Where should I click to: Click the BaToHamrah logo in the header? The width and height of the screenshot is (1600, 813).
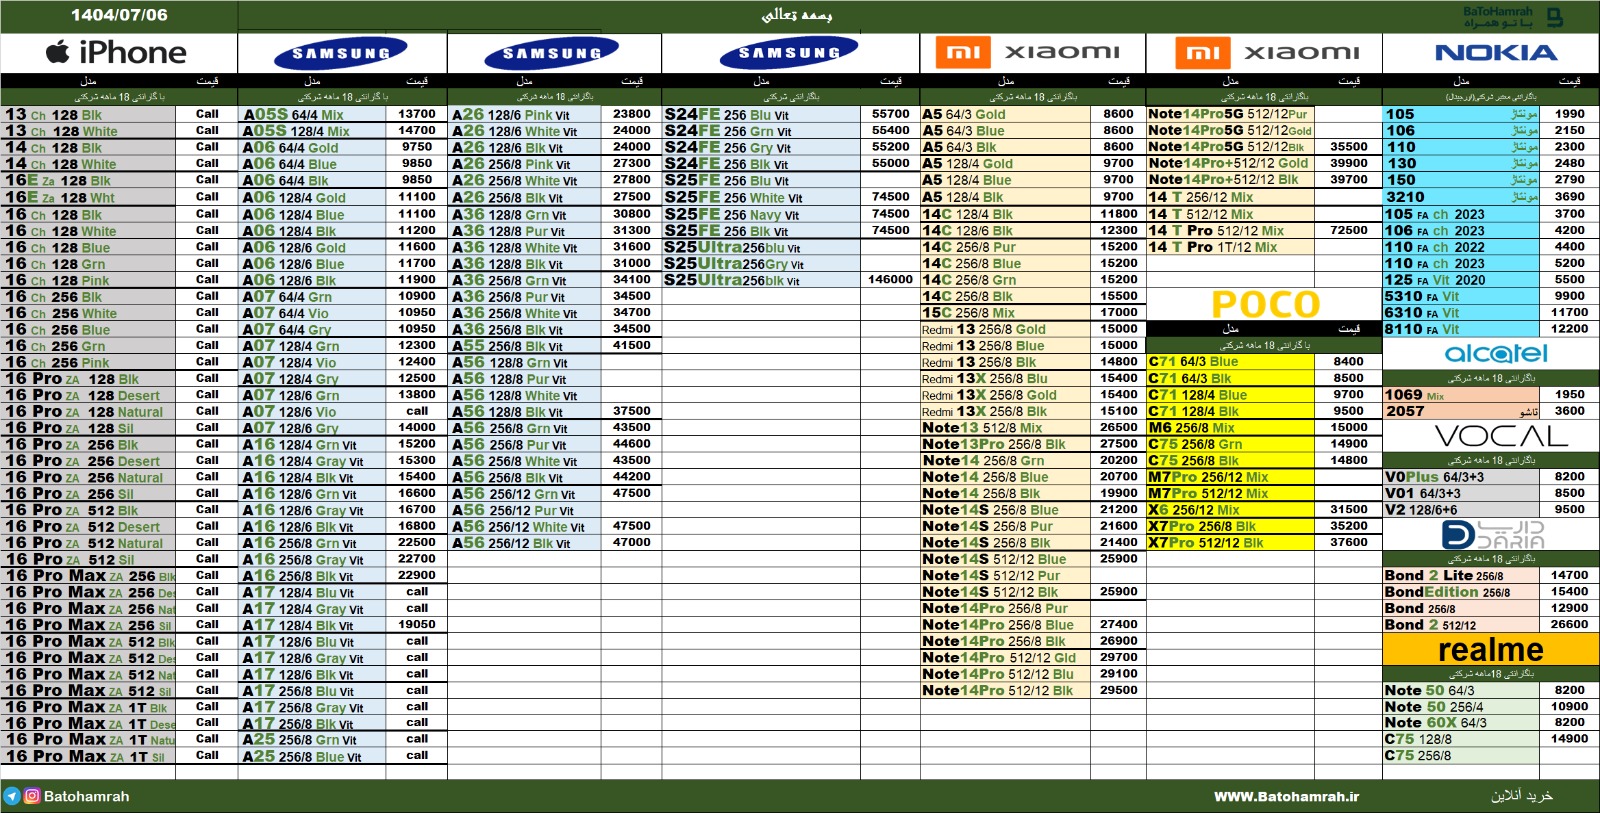(1512, 17)
